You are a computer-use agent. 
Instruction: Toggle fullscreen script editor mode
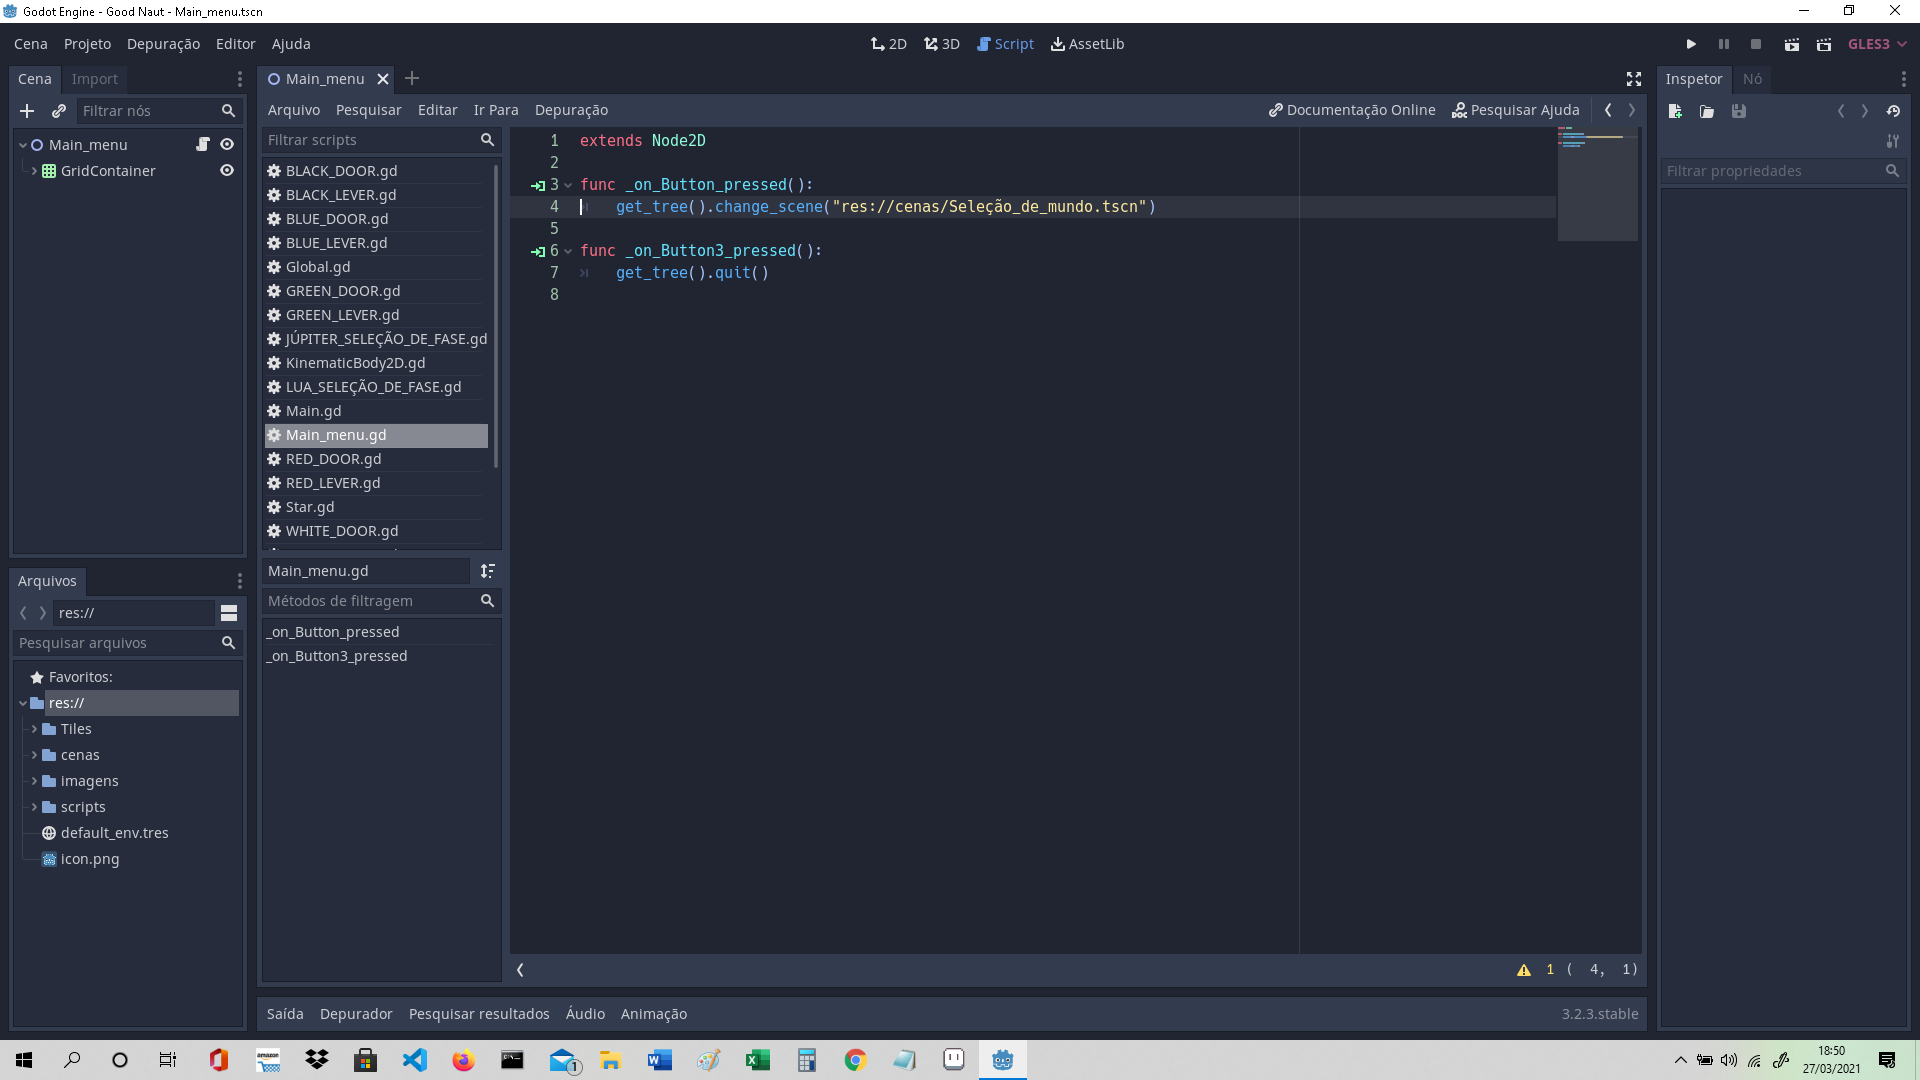1633,79
